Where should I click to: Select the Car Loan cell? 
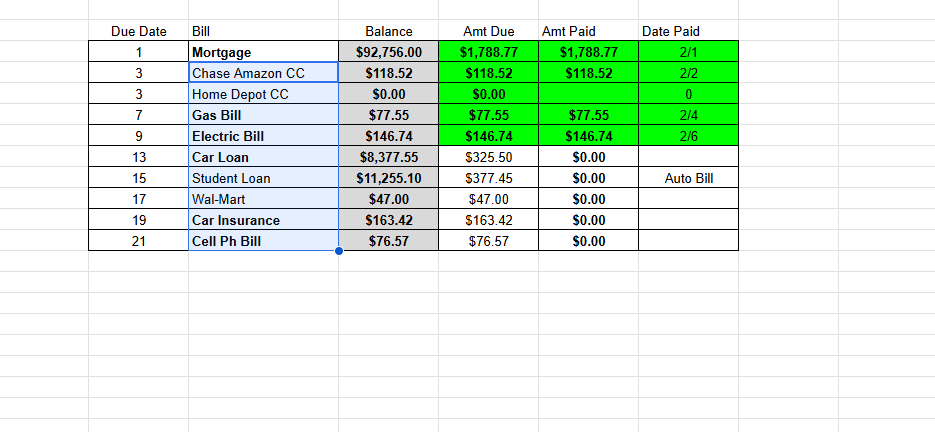264,157
